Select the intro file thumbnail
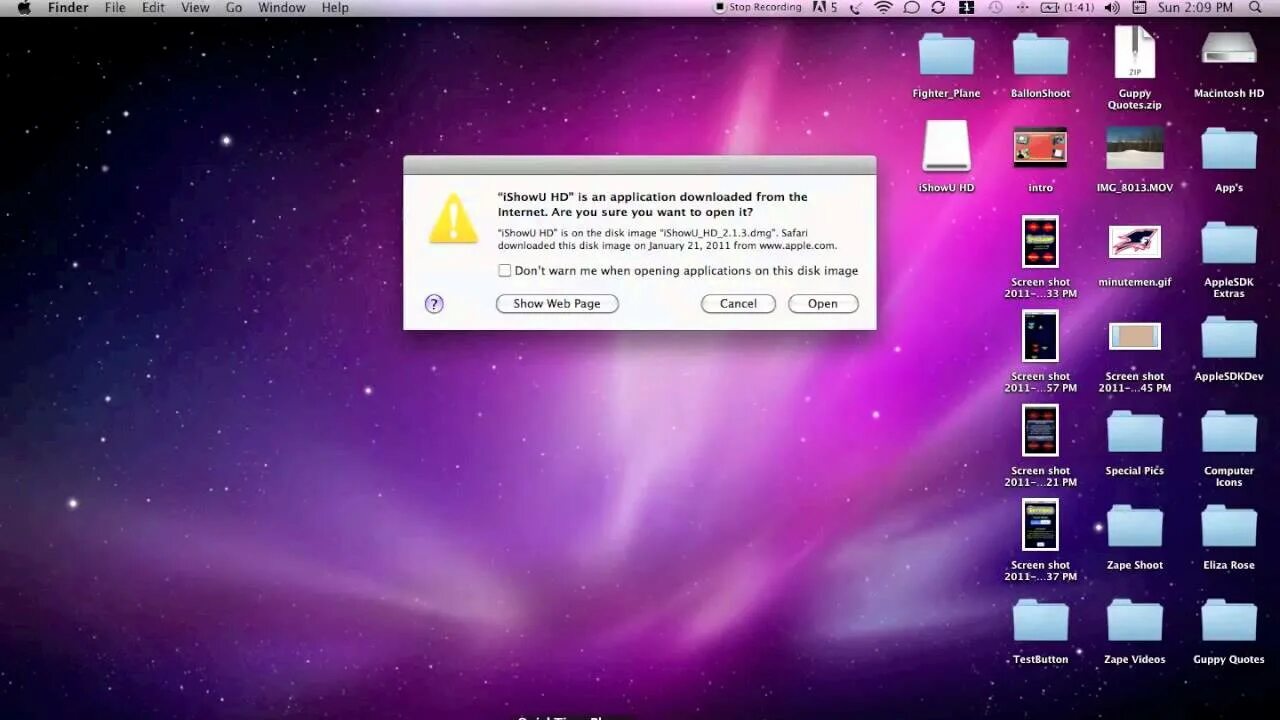Image resolution: width=1280 pixels, height=720 pixels. 1040,147
